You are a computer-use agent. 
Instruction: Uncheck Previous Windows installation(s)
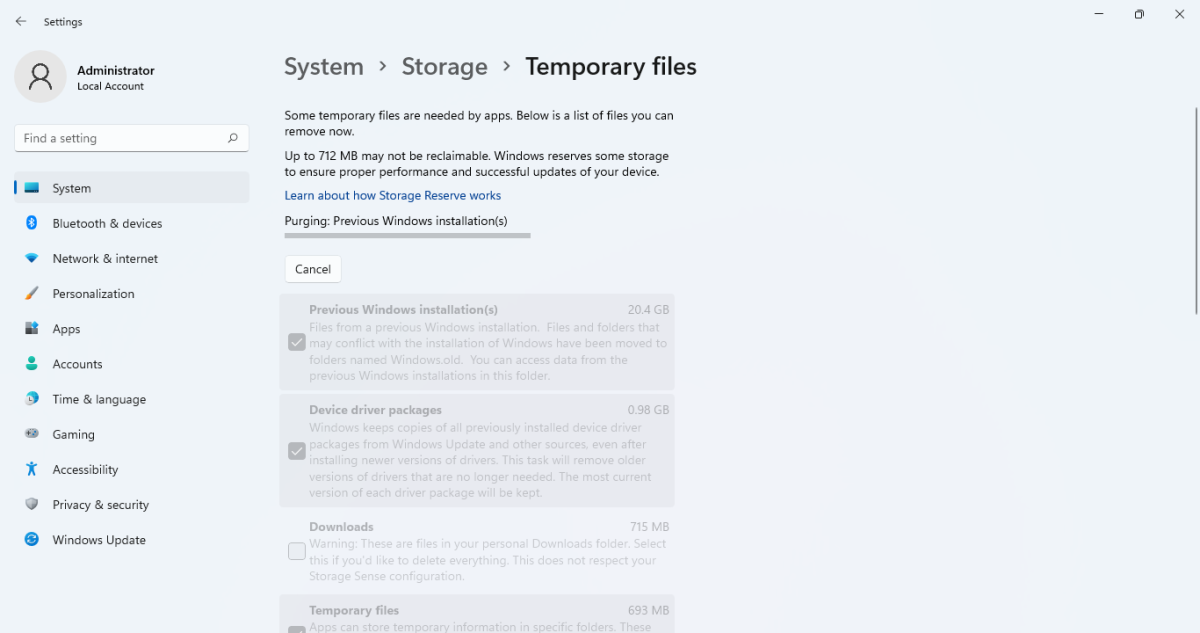pos(296,342)
